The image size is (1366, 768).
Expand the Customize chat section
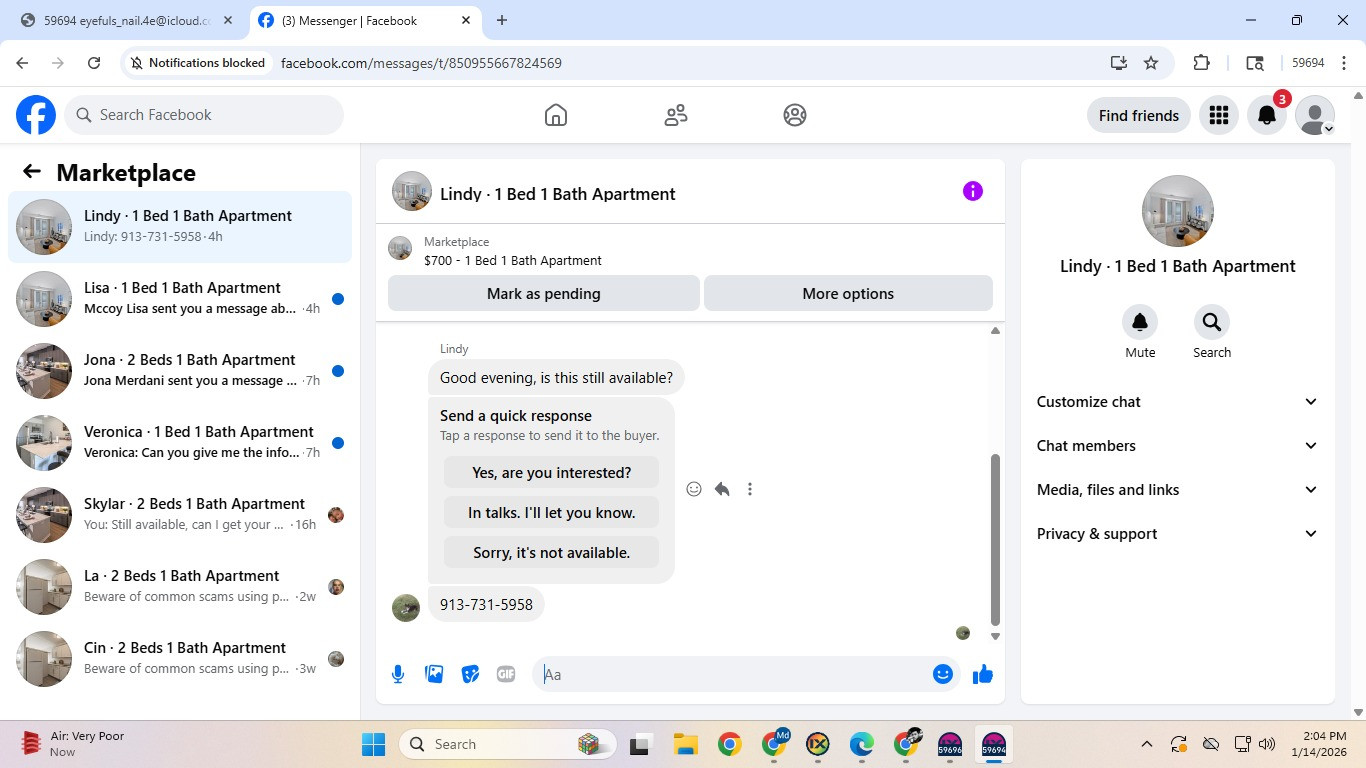click(1178, 402)
